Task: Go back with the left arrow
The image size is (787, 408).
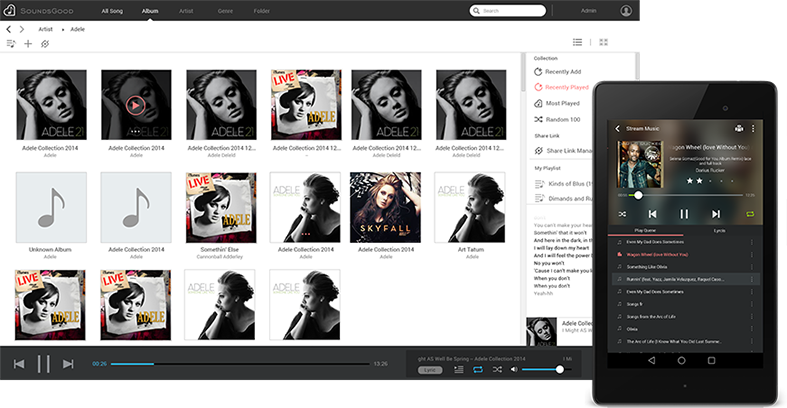Action: pos(9,30)
